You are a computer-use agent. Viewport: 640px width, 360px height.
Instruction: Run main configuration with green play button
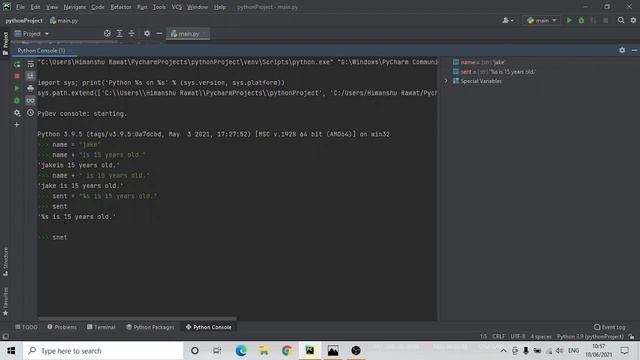pos(569,20)
